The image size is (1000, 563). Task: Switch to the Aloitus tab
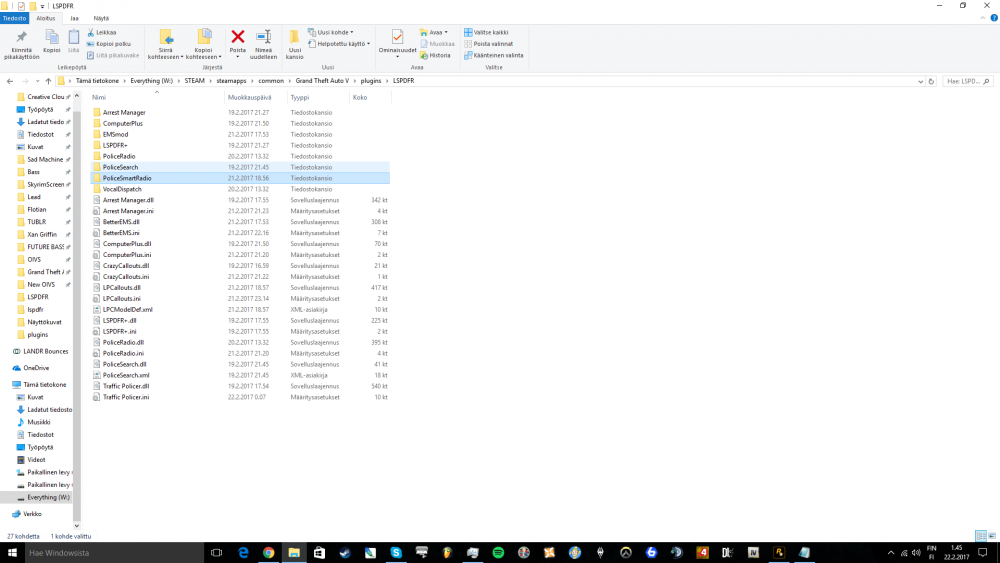pos(45,18)
